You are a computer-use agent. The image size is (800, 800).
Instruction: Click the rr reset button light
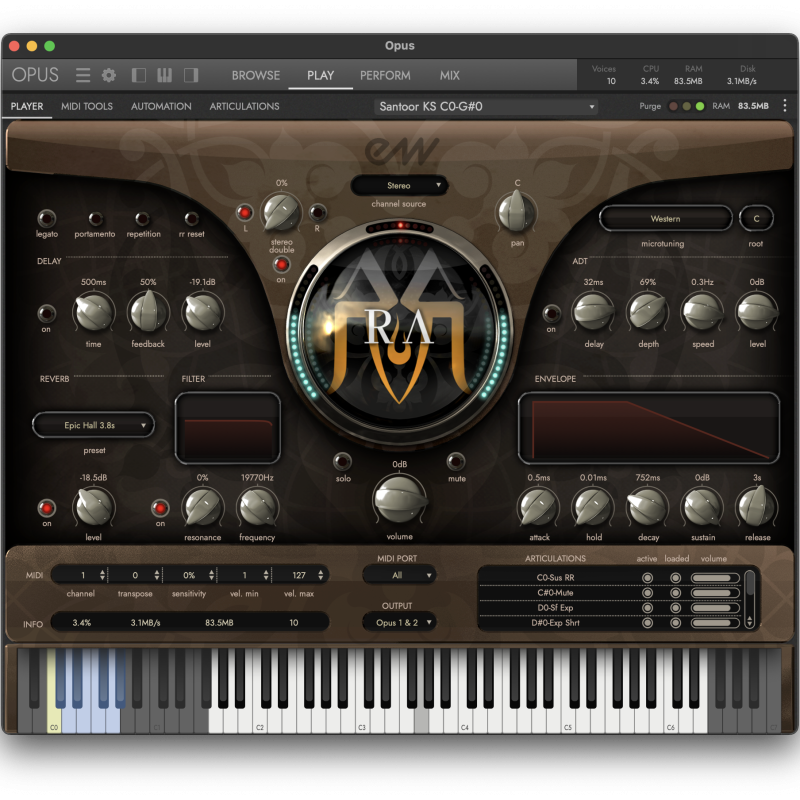[191, 219]
